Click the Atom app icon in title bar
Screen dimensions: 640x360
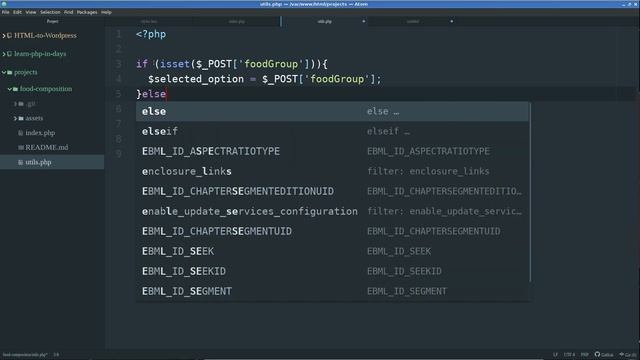pos(4,4)
